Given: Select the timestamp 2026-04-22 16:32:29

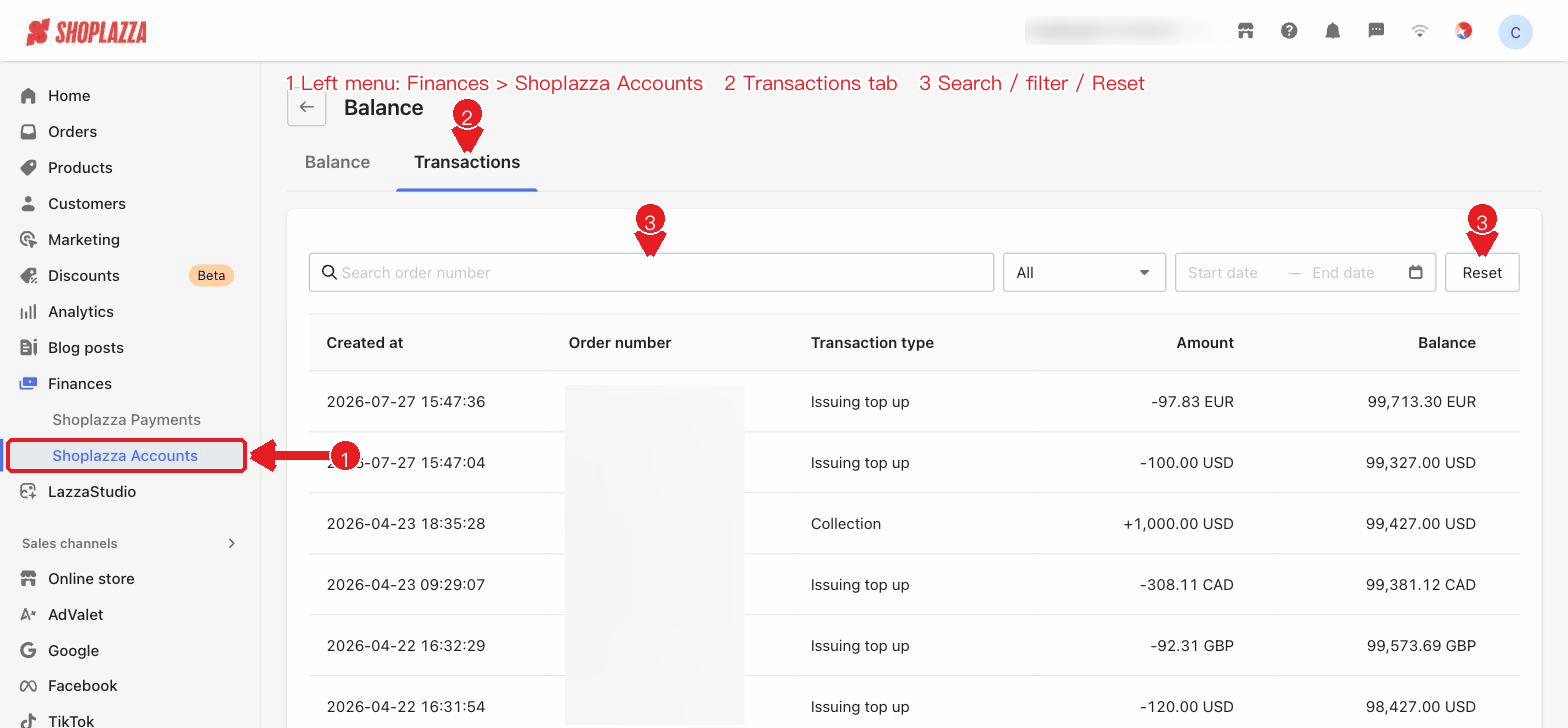Looking at the screenshot, I should (x=406, y=646).
